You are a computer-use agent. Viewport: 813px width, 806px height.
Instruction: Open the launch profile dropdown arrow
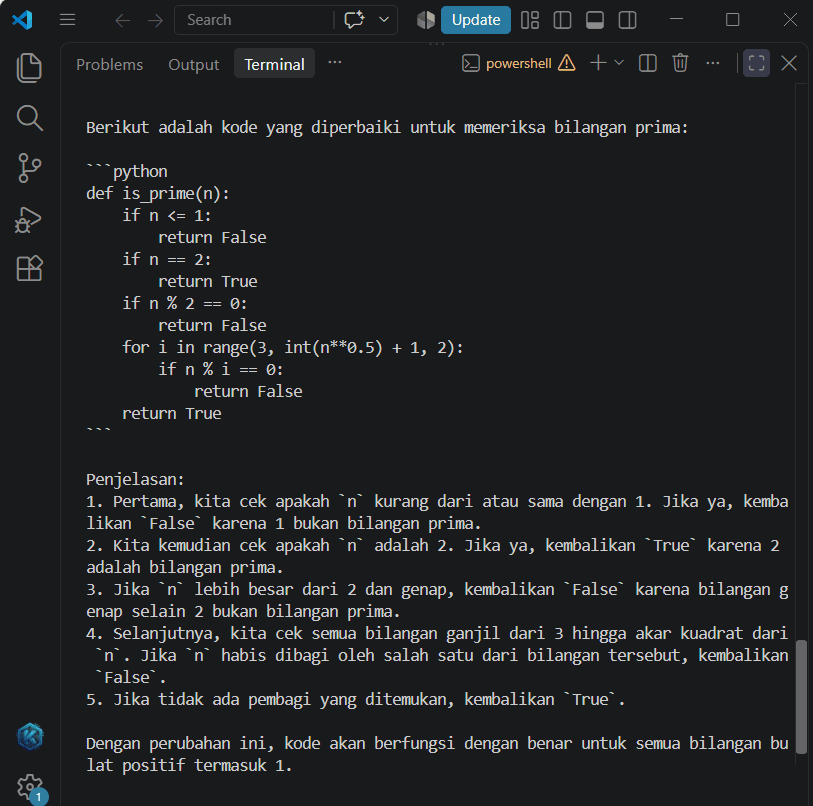click(x=619, y=63)
